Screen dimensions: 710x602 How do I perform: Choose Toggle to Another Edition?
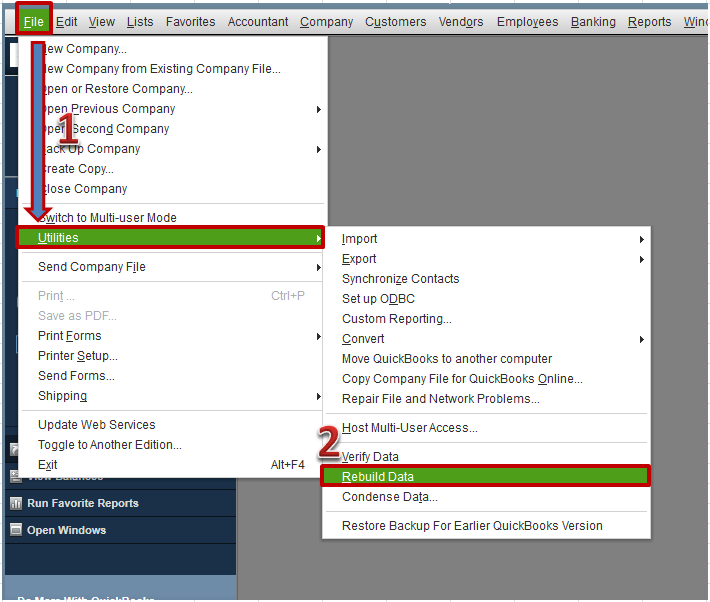pos(110,444)
